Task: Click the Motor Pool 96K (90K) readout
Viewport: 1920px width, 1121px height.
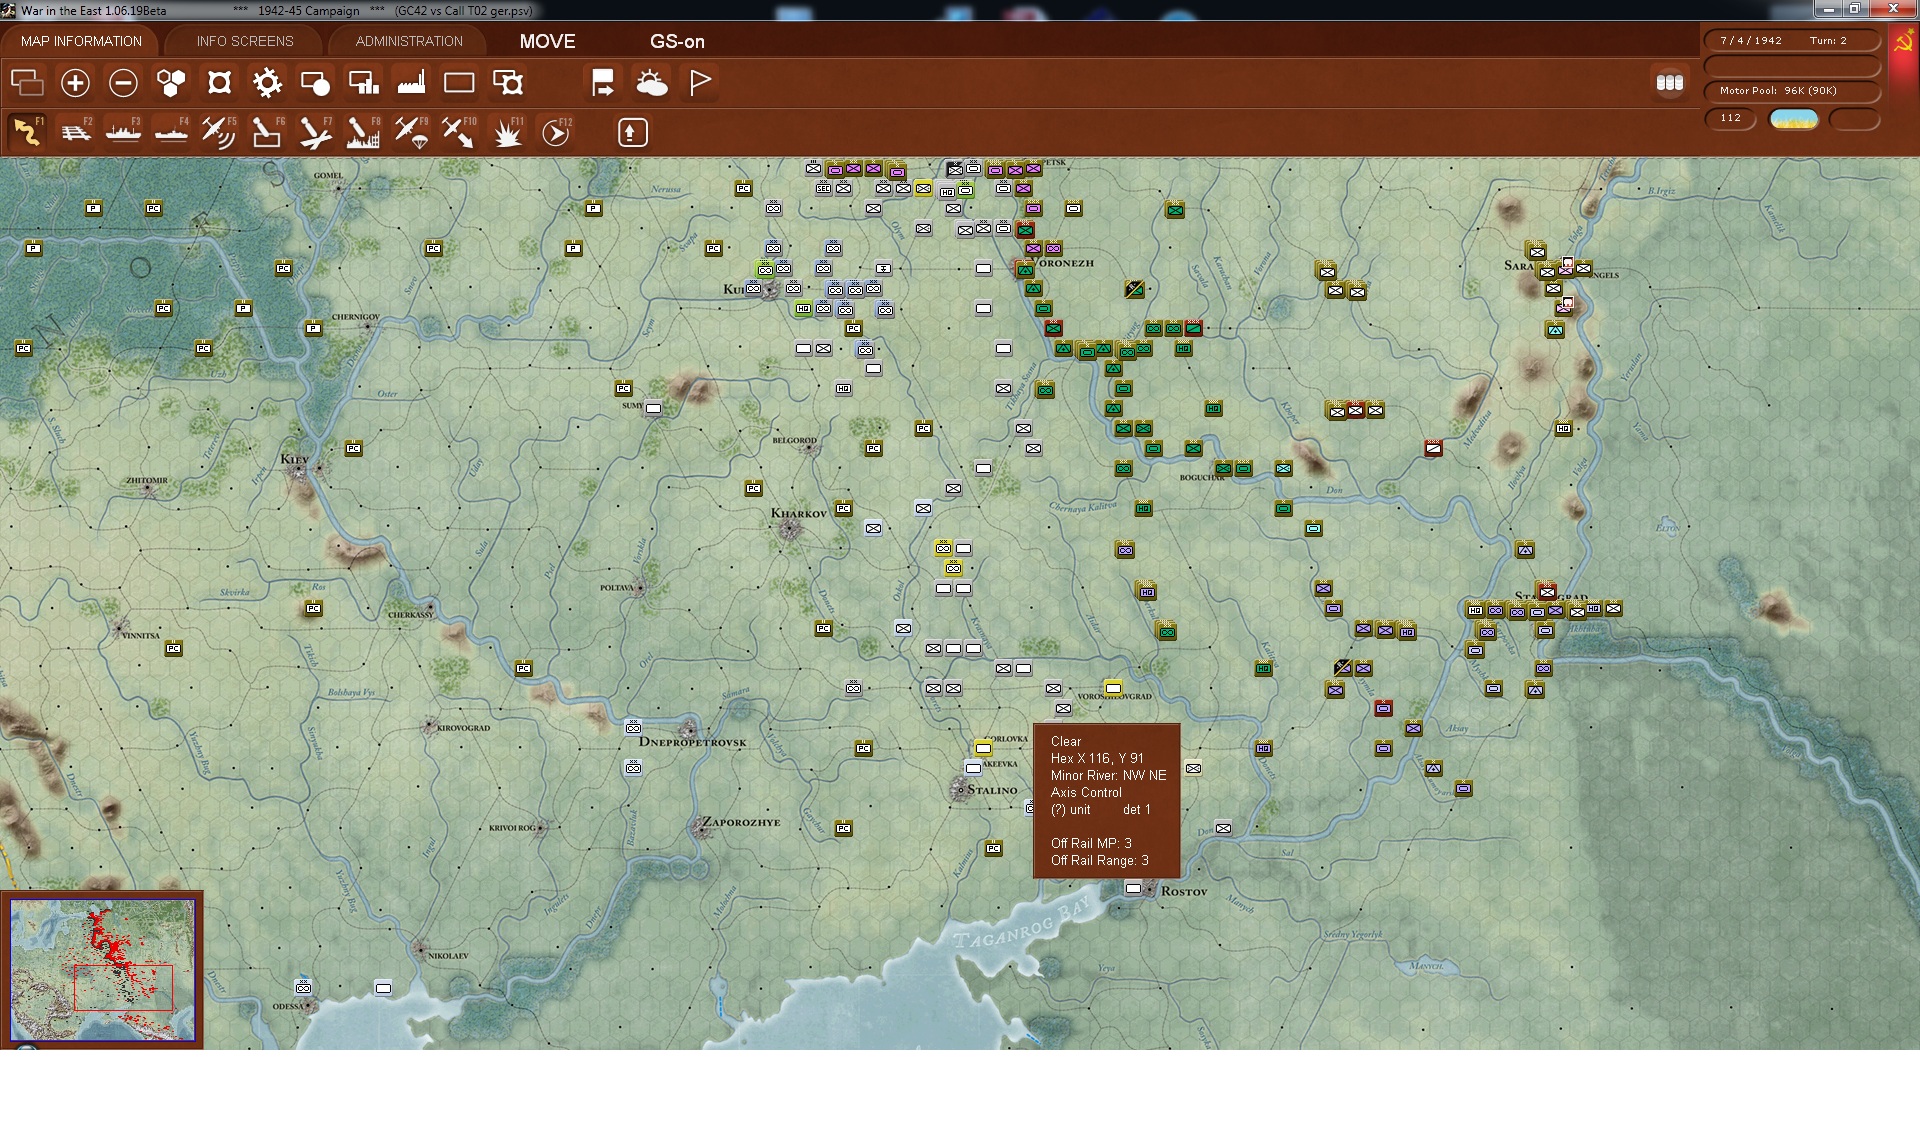Action: tap(1792, 91)
